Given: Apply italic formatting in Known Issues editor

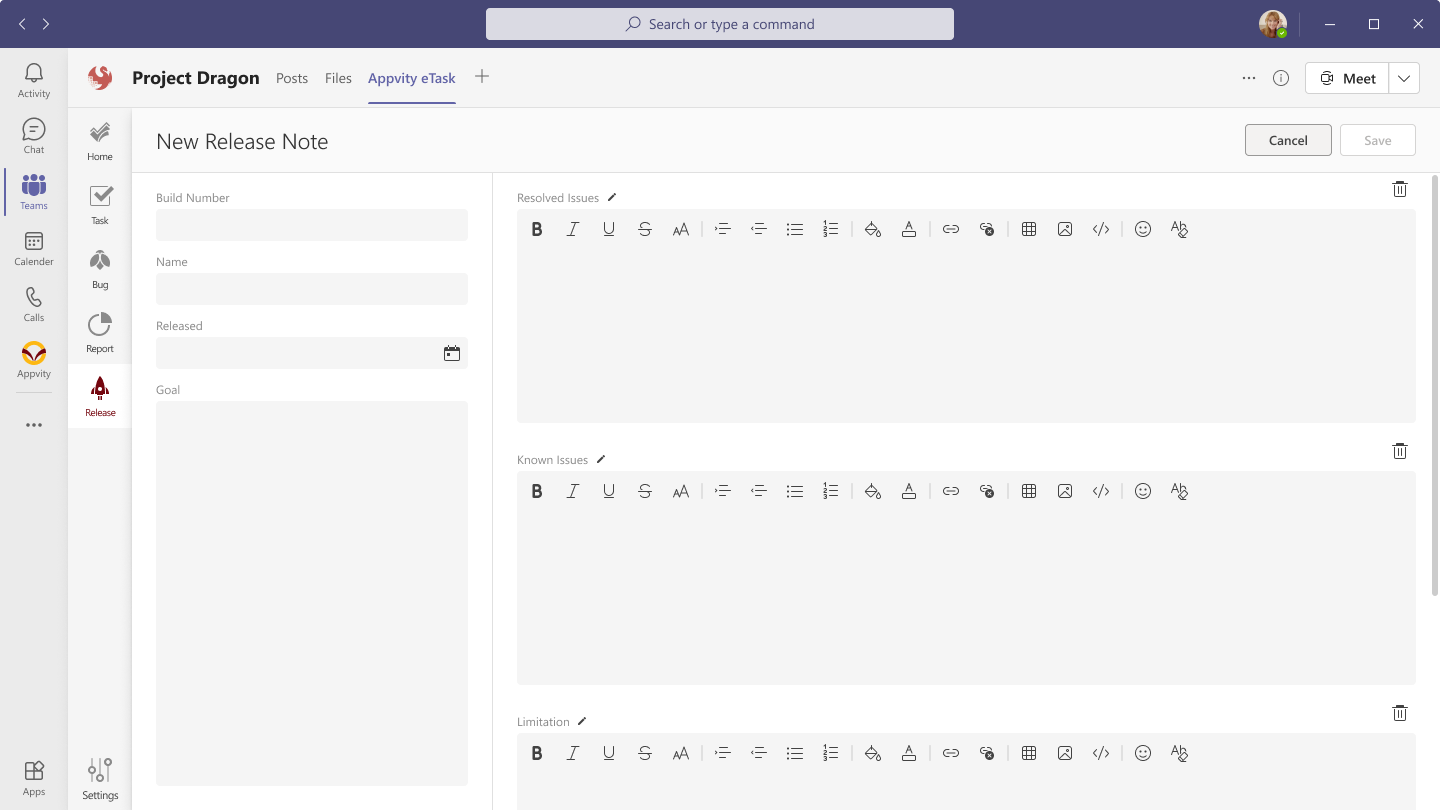Looking at the screenshot, I should pos(573,491).
